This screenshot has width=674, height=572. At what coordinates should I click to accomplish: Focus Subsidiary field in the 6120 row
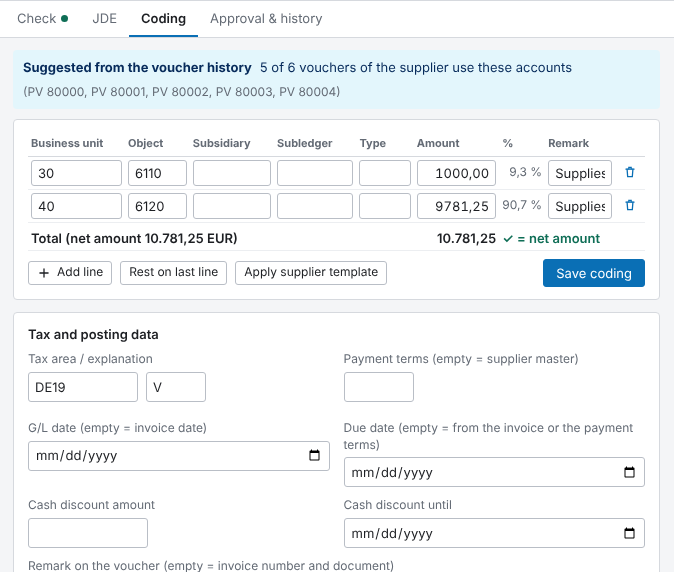pos(232,206)
